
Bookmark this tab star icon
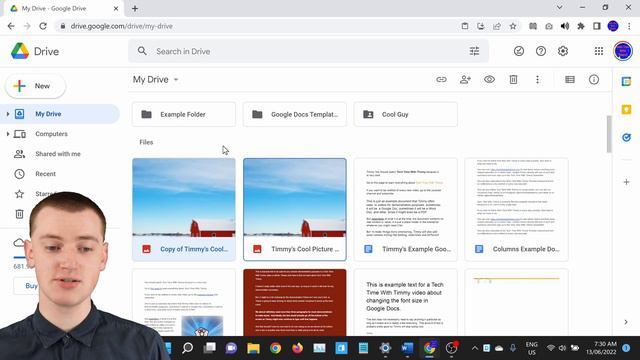click(x=513, y=26)
